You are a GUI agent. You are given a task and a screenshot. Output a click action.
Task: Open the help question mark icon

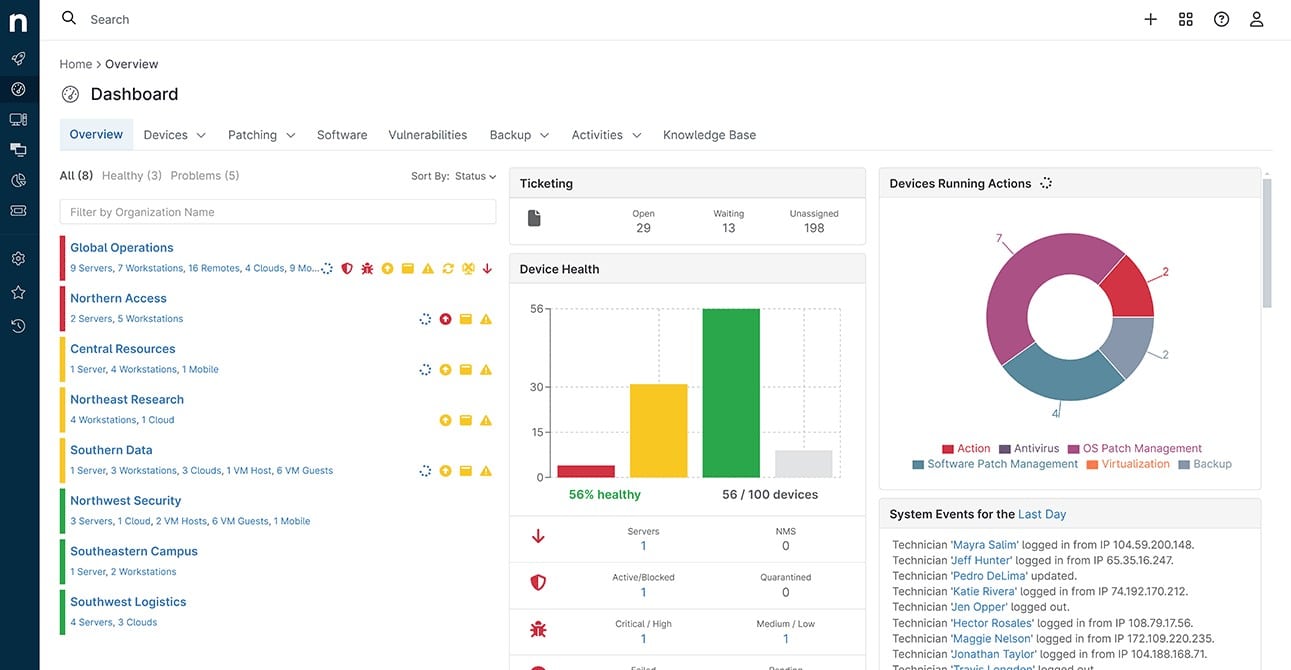[1221, 19]
